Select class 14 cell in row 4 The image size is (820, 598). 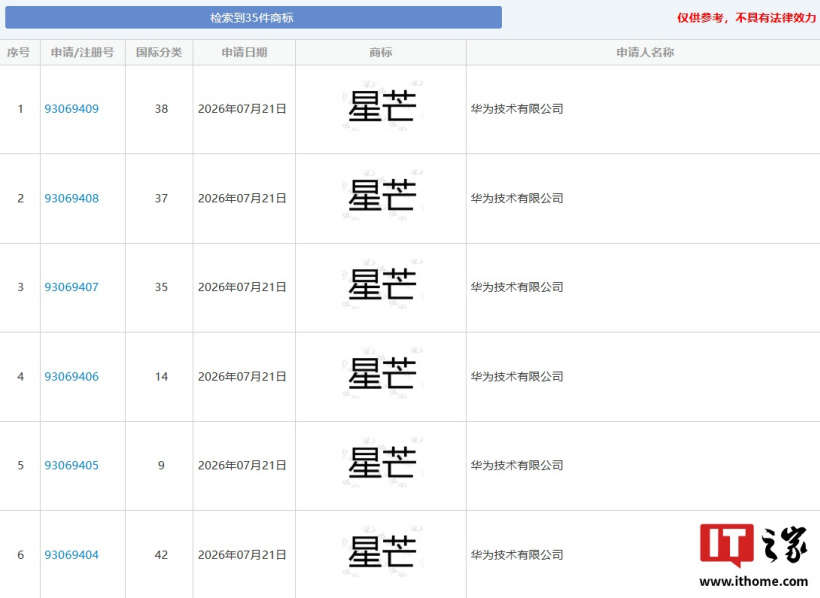[161, 377]
